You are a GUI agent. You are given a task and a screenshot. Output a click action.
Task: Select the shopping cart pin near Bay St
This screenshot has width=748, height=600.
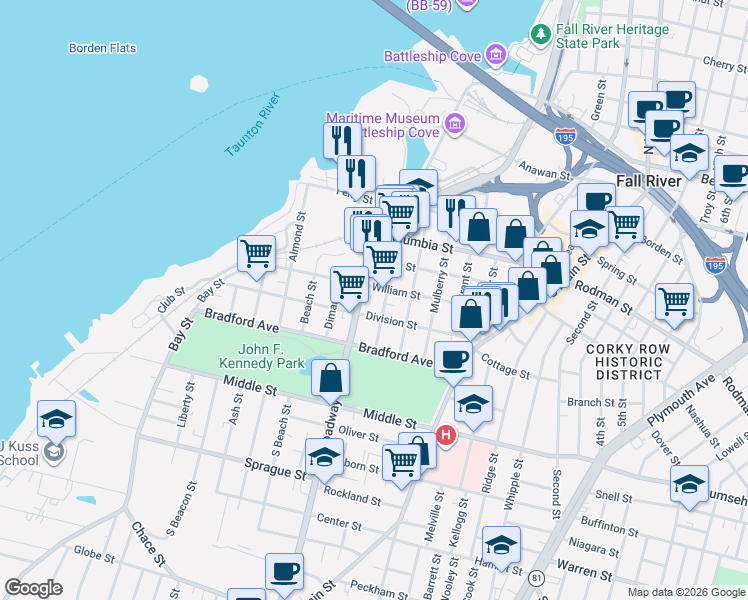(257, 255)
